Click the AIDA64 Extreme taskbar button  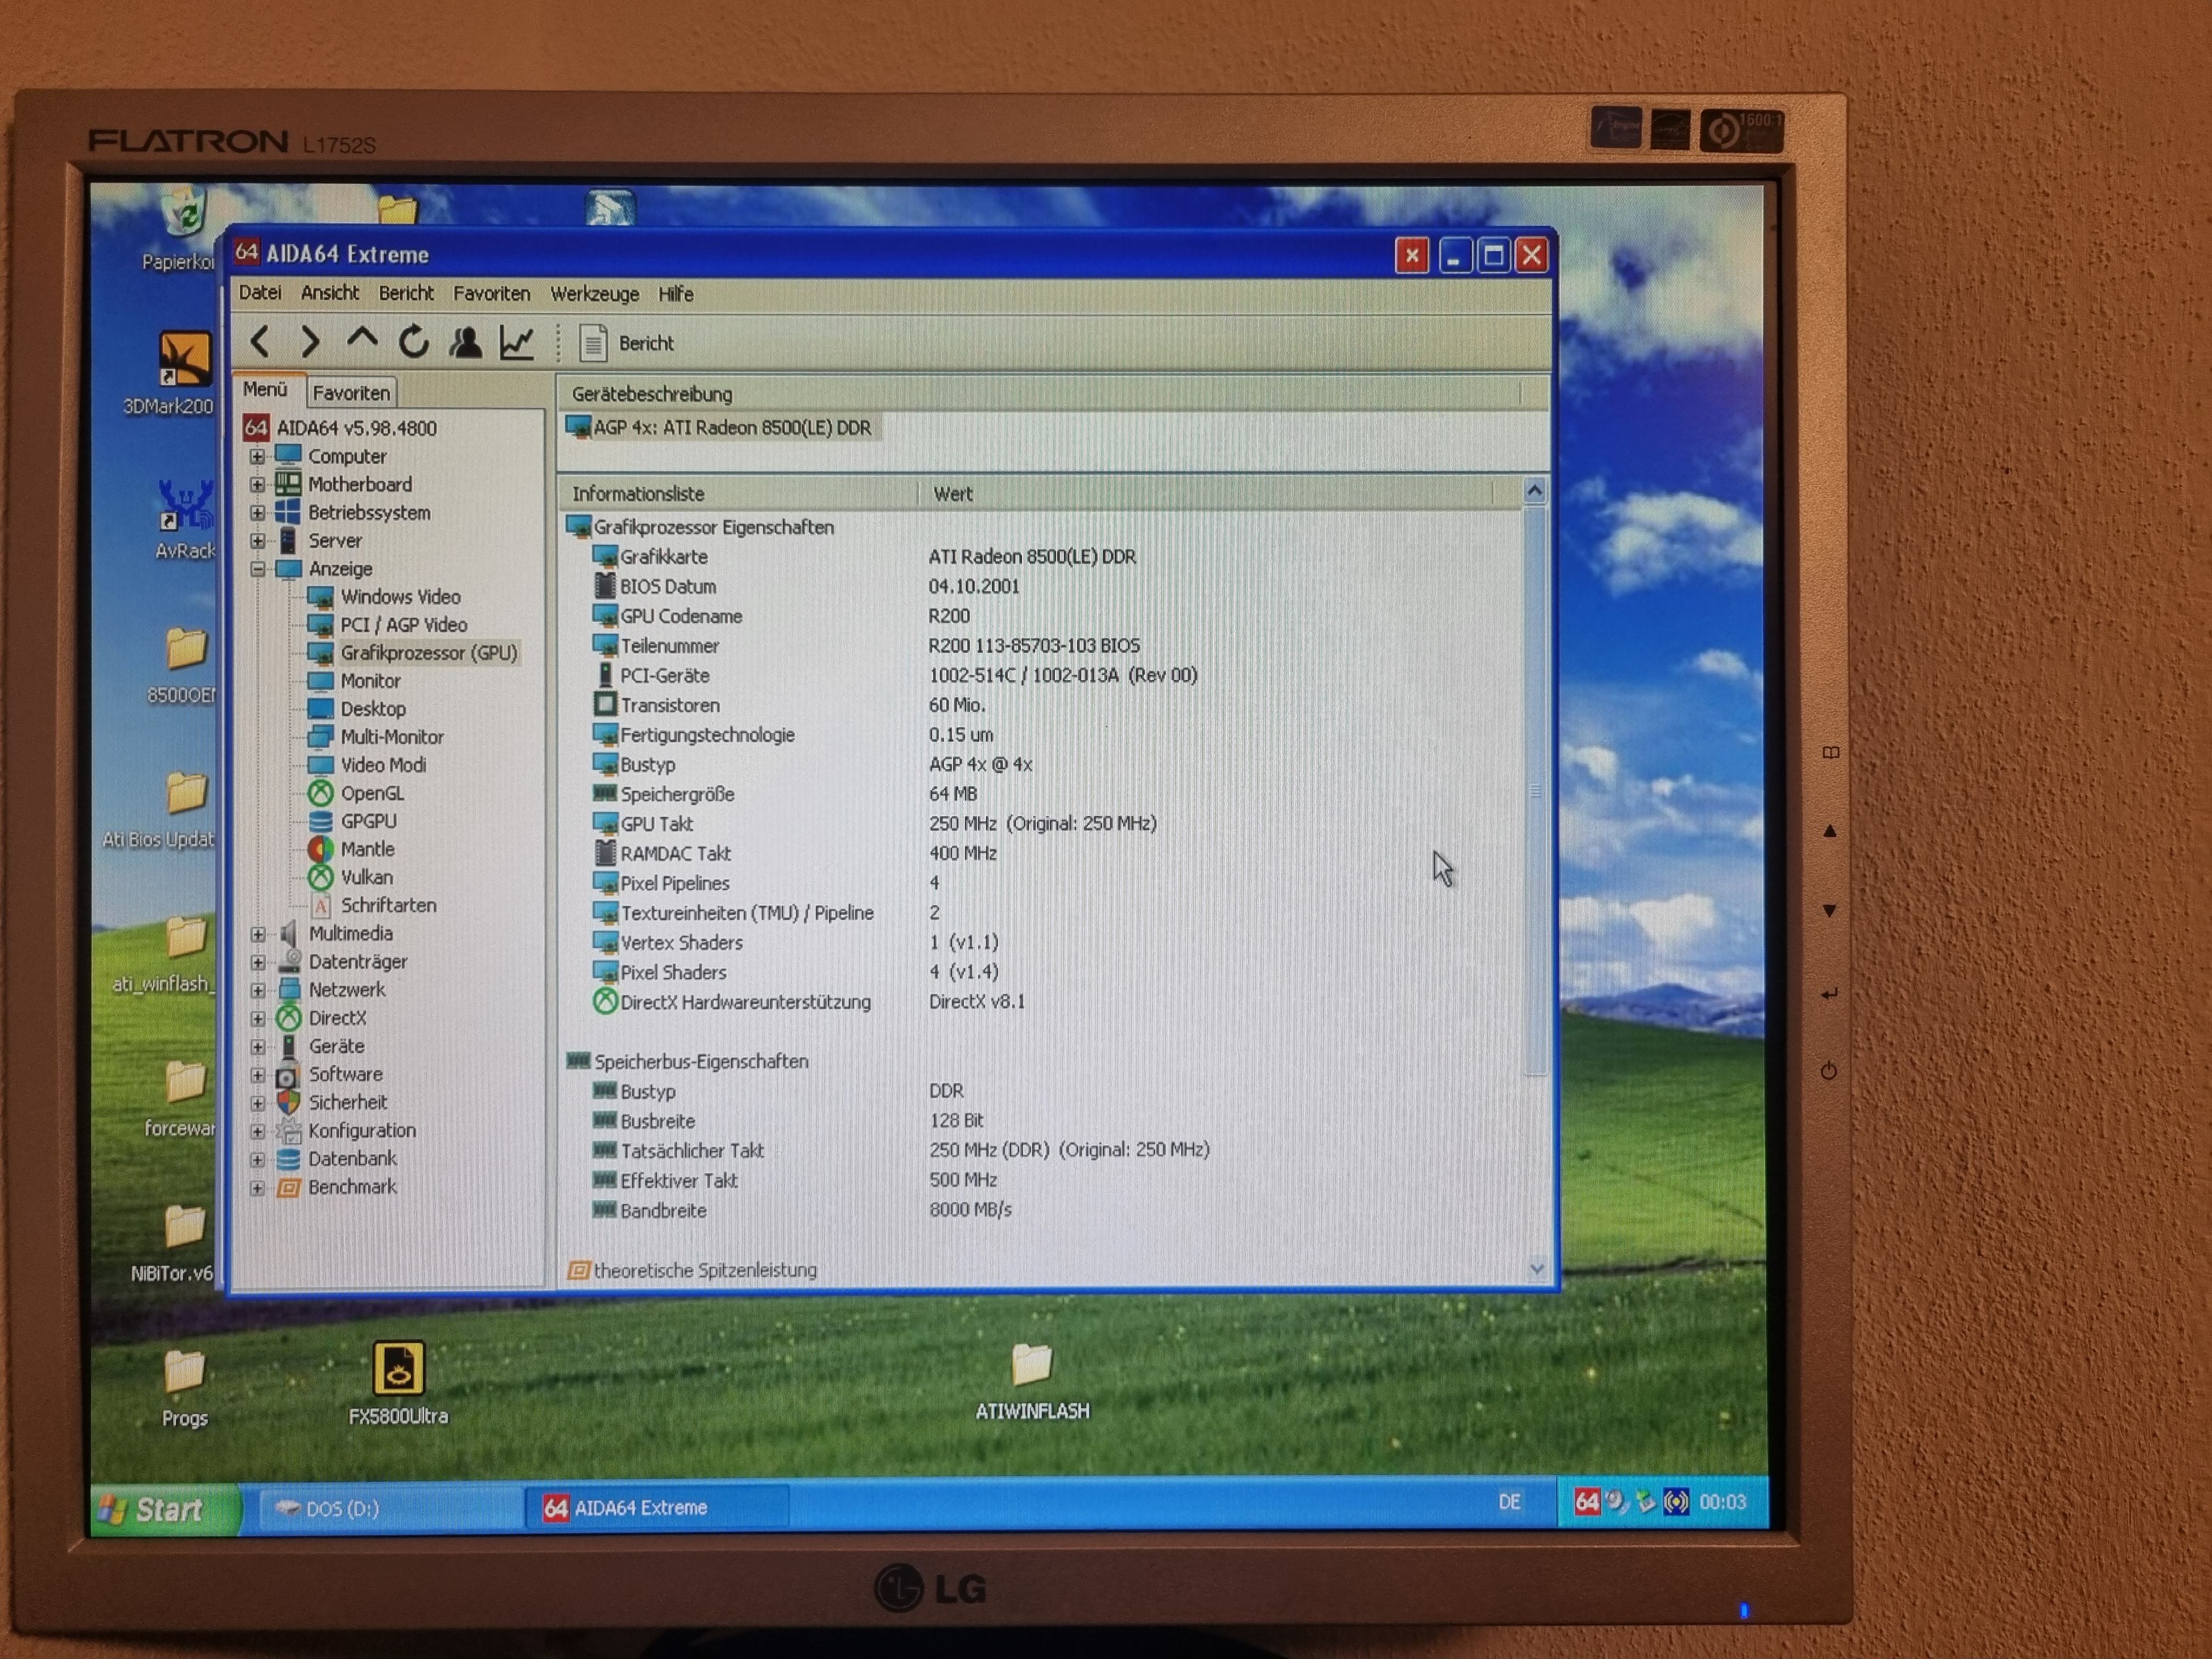coord(657,1507)
